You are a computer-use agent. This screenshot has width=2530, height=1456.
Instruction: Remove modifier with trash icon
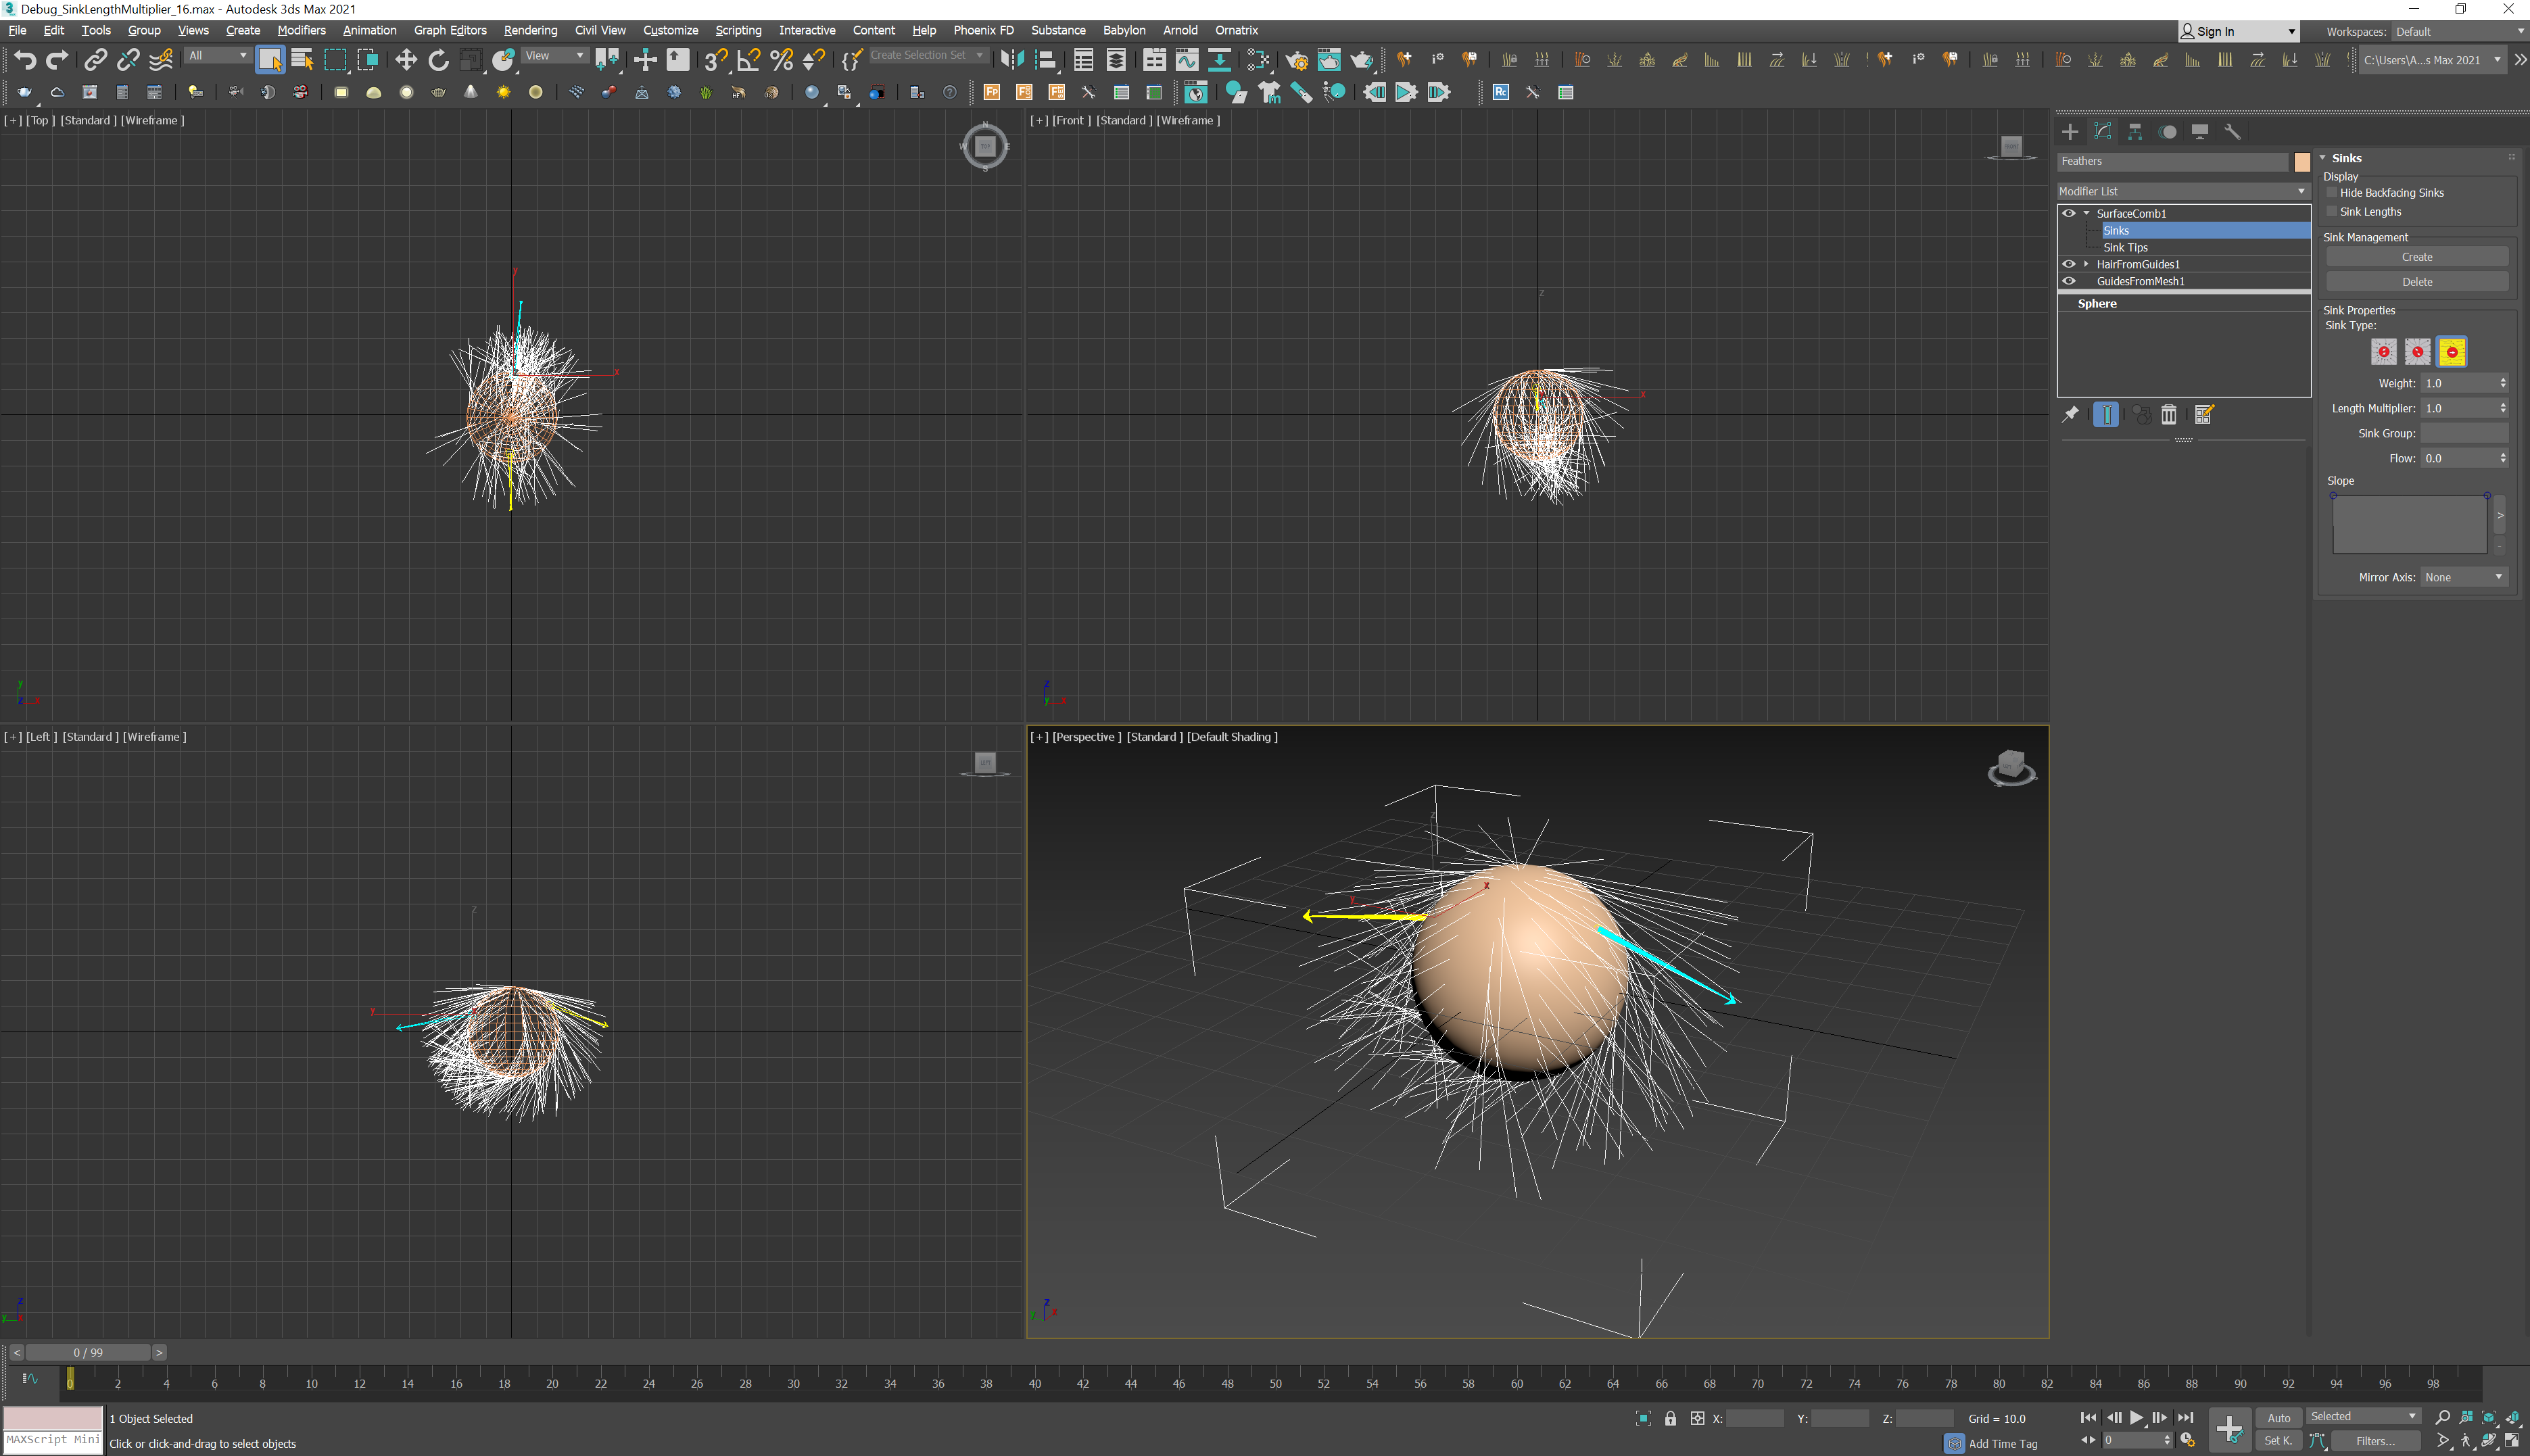[2168, 415]
